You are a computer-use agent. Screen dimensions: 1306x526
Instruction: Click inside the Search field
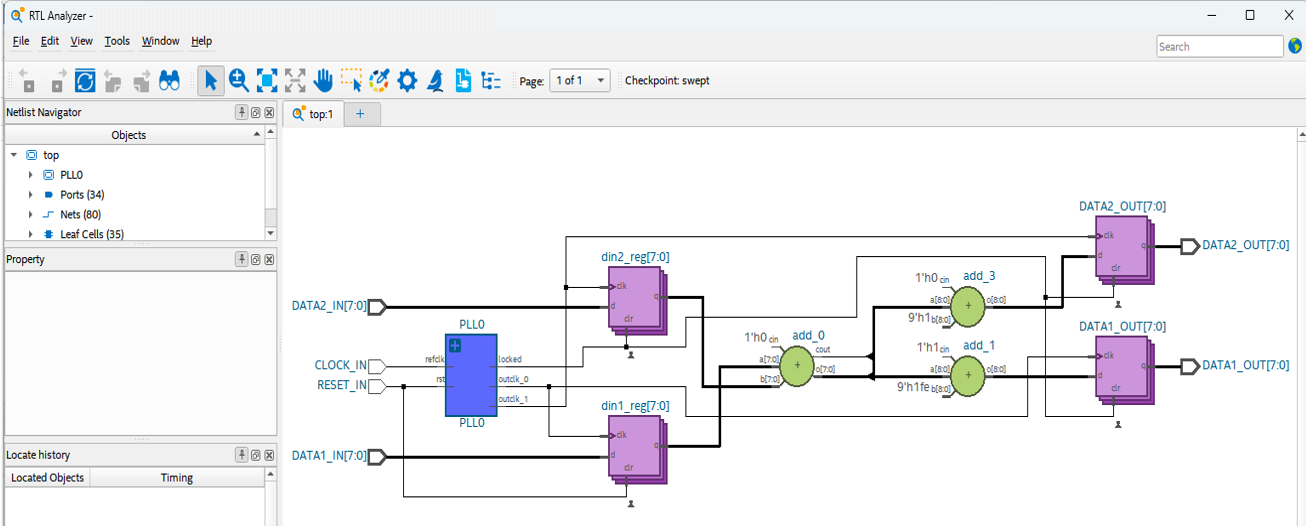pyautogui.click(x=1218, y=47)
